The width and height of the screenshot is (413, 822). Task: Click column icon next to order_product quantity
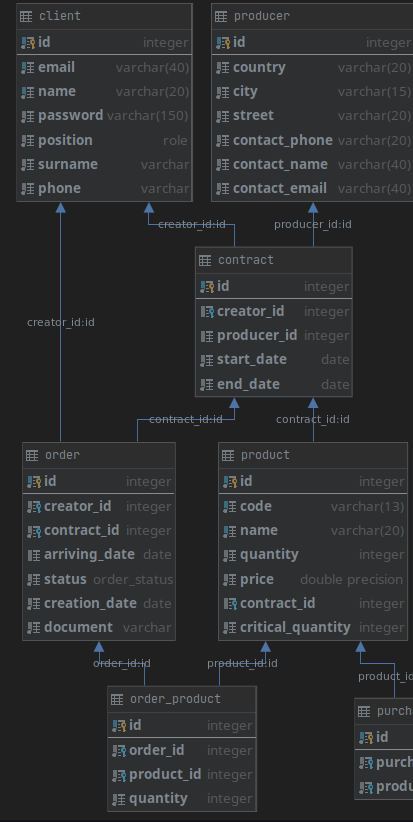[119, 799]
